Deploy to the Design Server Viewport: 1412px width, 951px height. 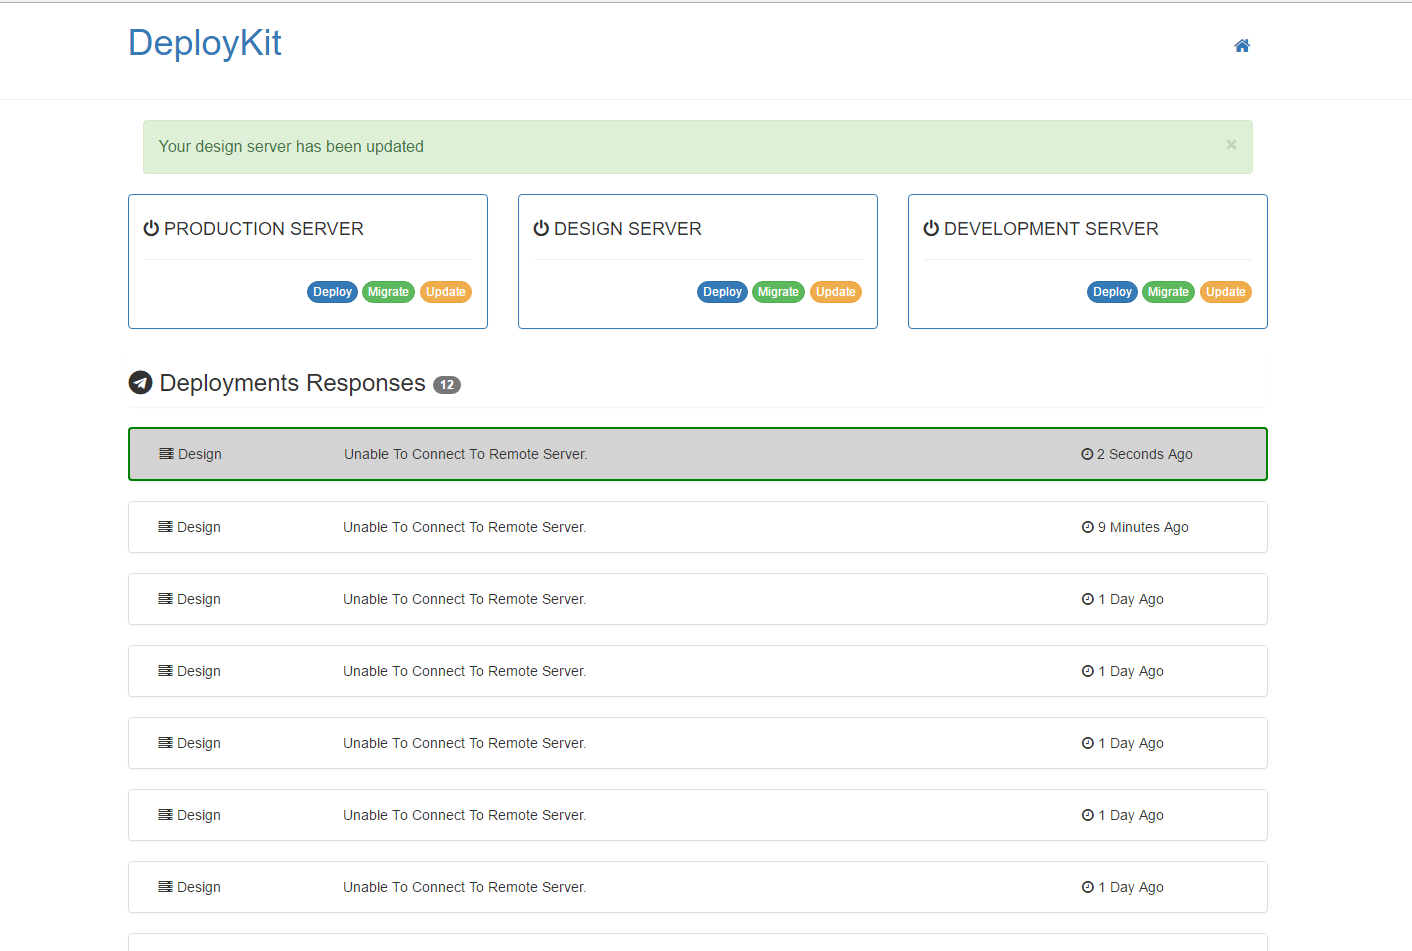[722, 292]
